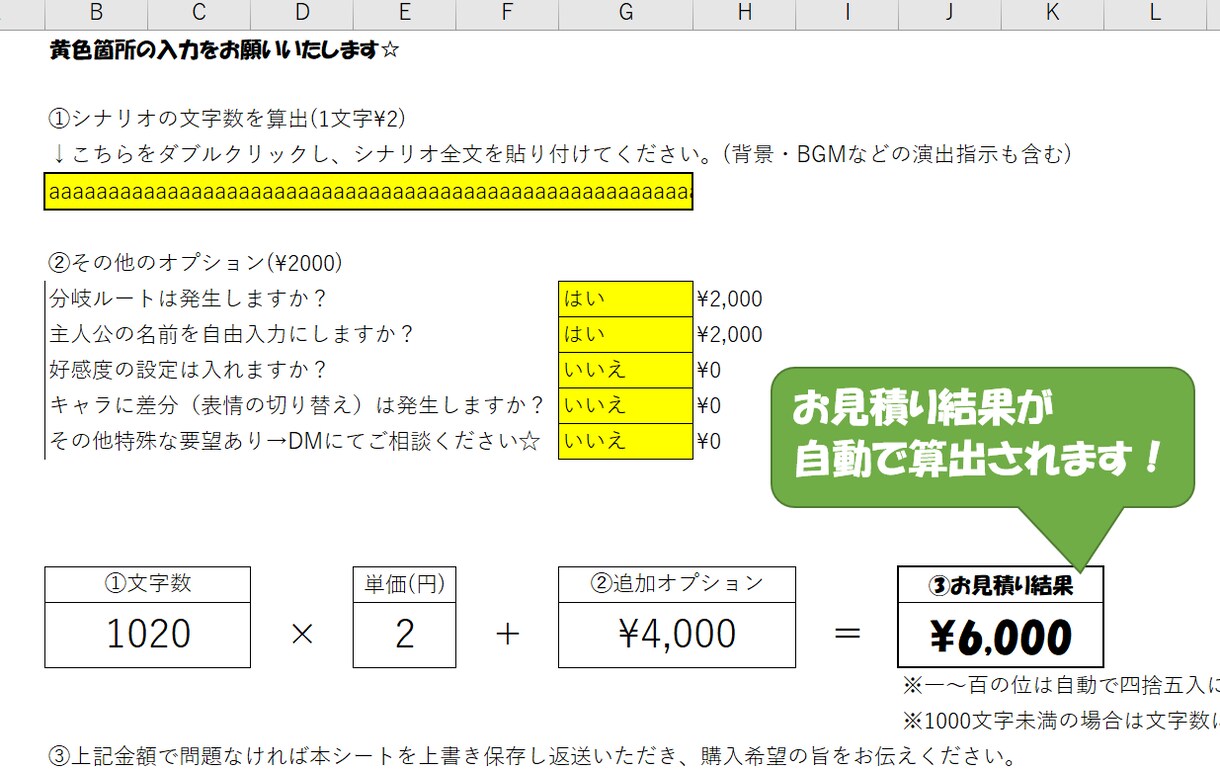Click the 黄色箇所の入力をお願いいたします heading
1220x771 pixels.
click(x=224, y=50)
